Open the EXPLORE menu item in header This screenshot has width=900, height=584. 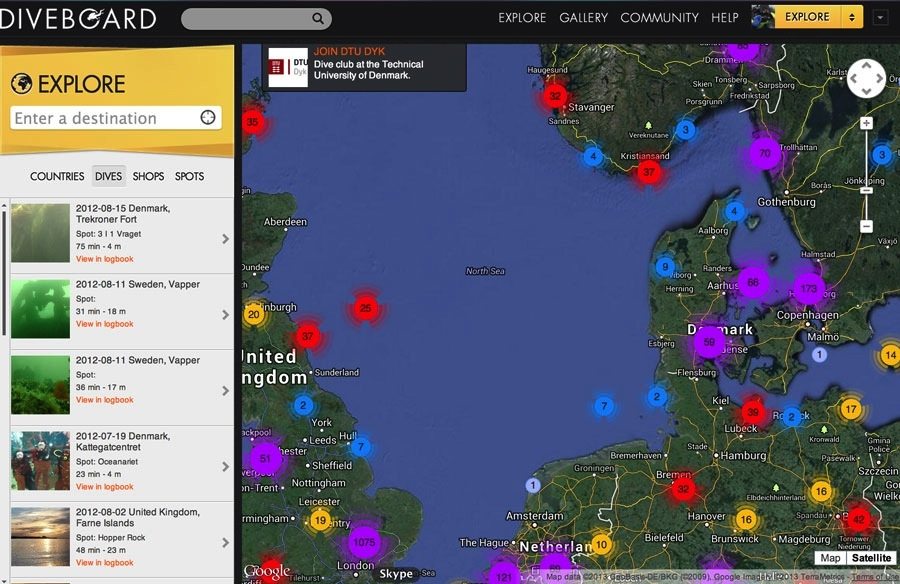(522, 18)
